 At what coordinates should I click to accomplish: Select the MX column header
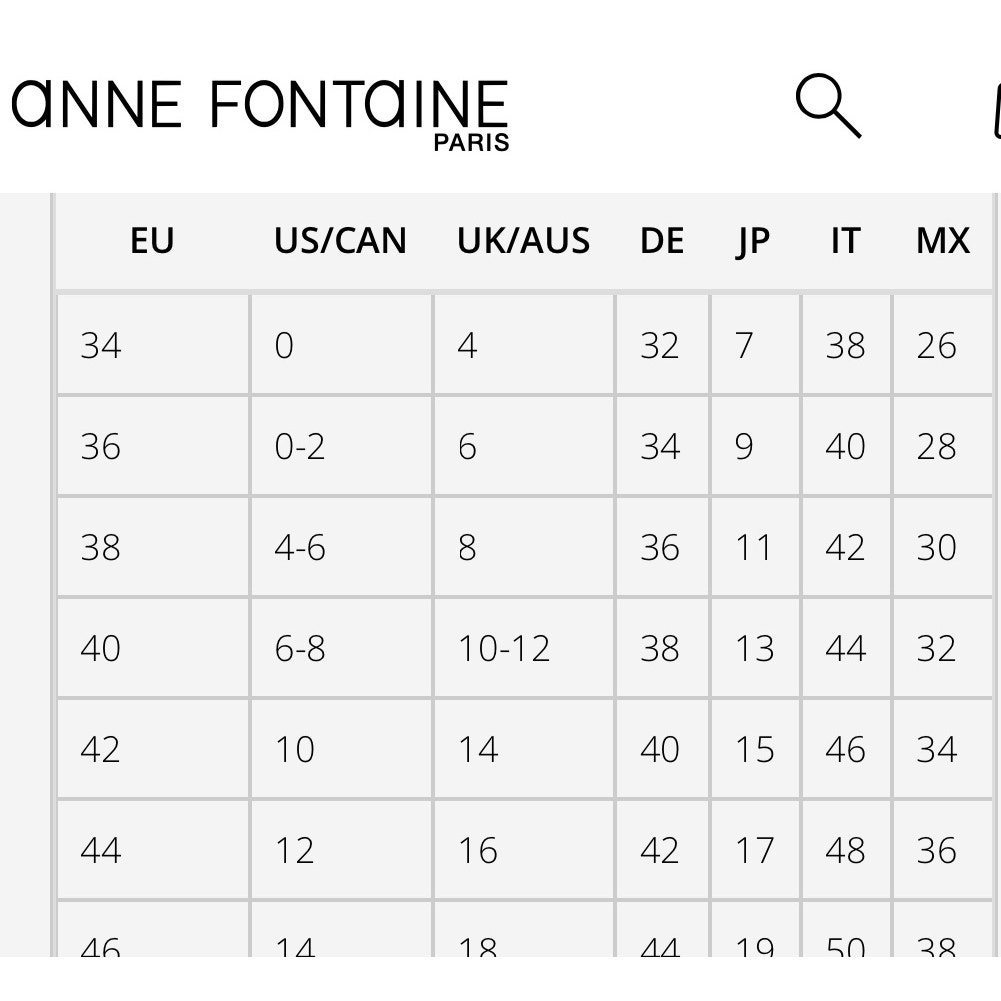[943, 241]
